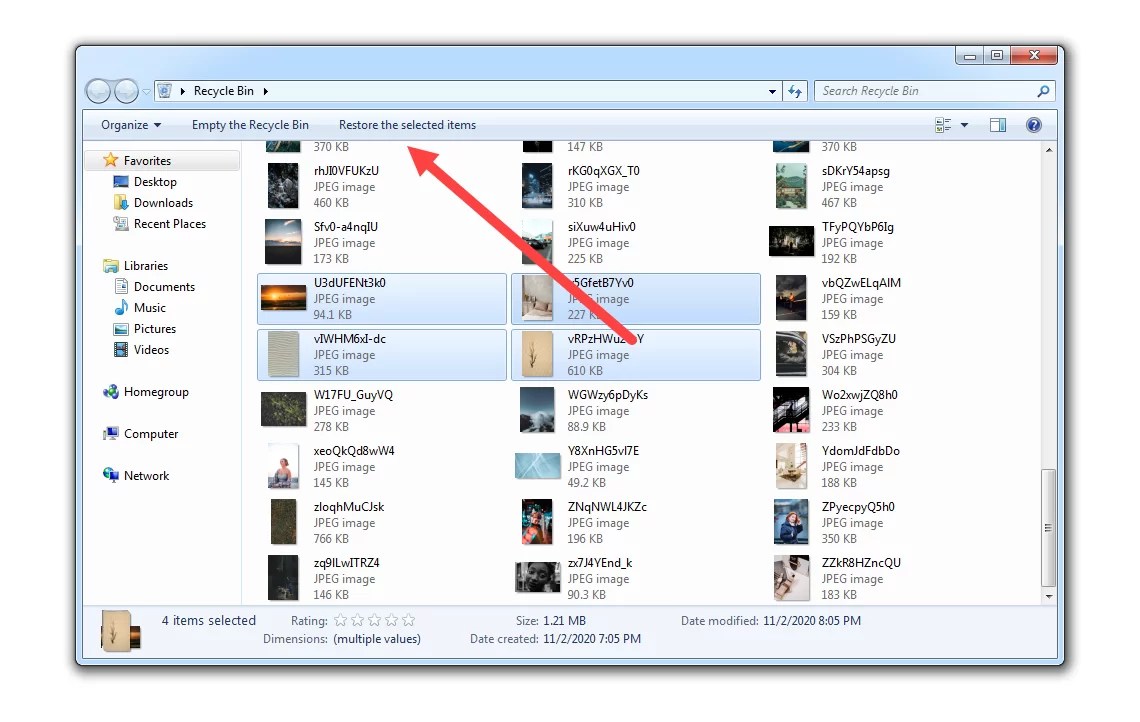Click the forward navigation arrow
The width and height of the screenshot is (1140, 722).
[126, 90]
